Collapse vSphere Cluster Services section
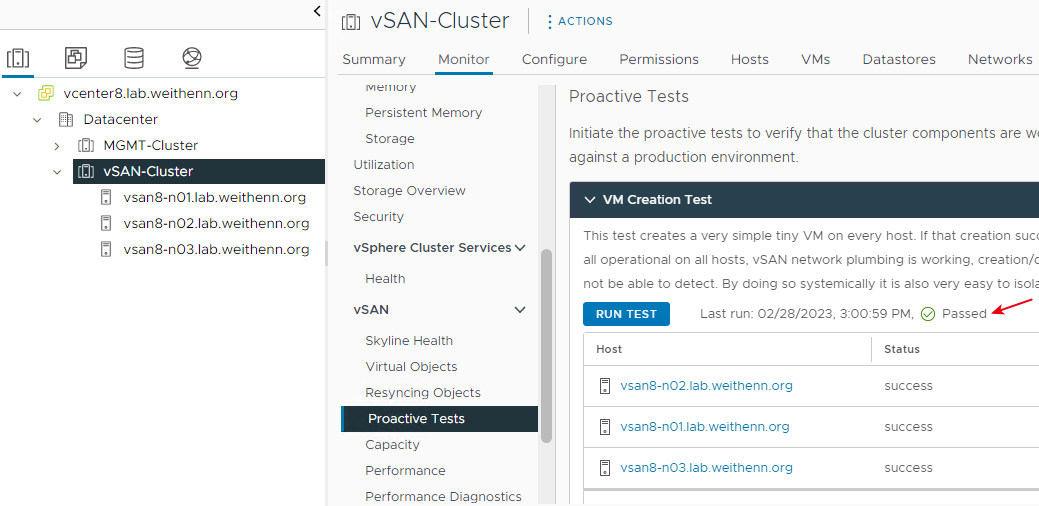Viewport: 1039px width, 506px height. (520, 248)
